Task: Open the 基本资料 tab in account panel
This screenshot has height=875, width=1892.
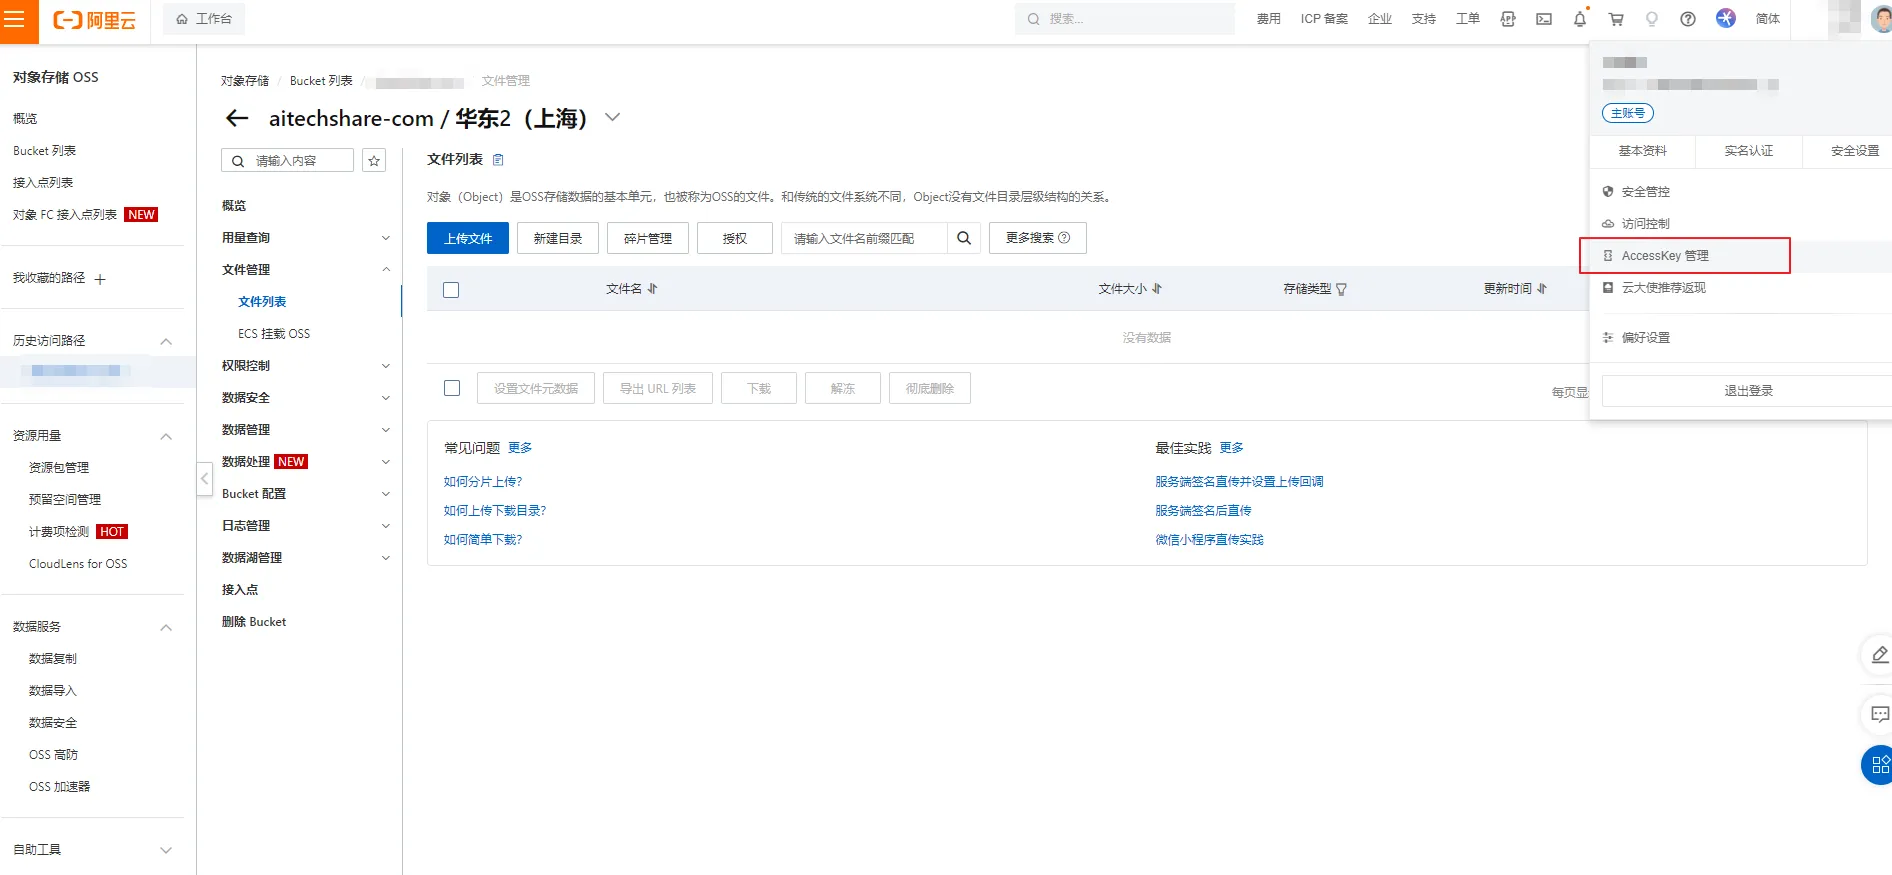Action: pyautogui.click(x=1643, y=151)
